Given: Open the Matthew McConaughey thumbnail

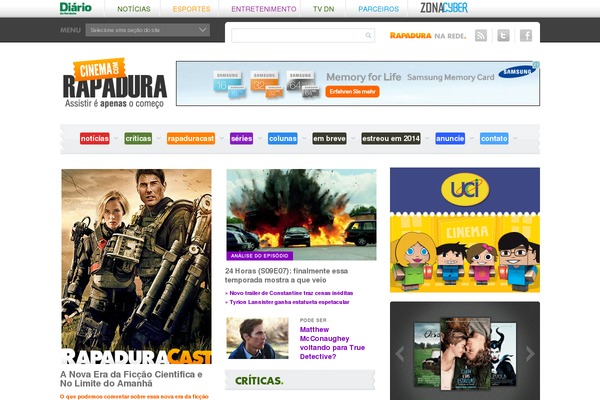Looking at the screenshot, I should (258, 338).
